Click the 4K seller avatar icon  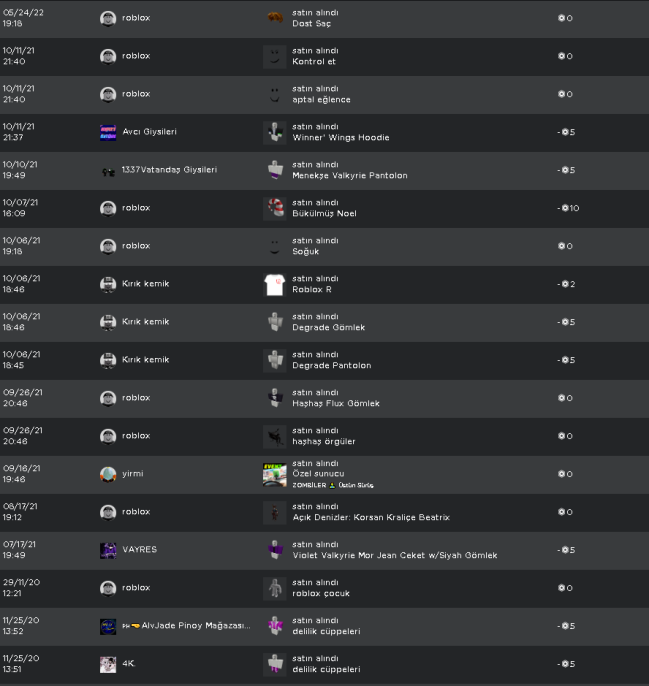pos(108,664)
